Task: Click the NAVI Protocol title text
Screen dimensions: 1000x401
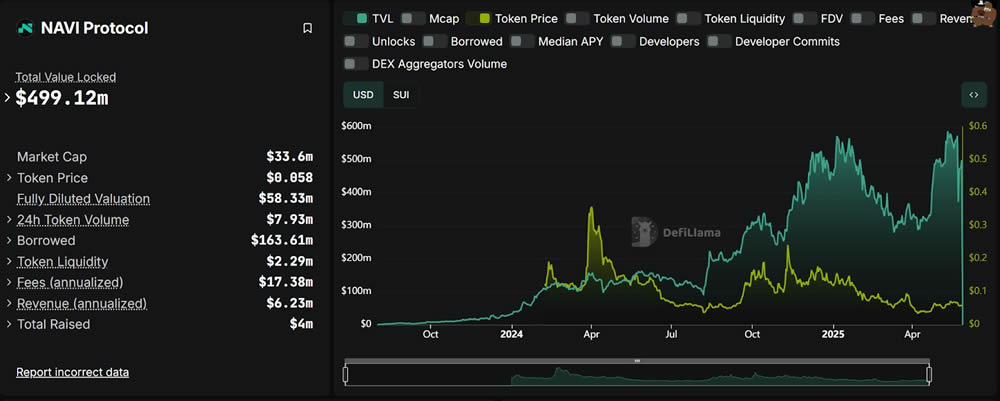Action: (94, 28)
